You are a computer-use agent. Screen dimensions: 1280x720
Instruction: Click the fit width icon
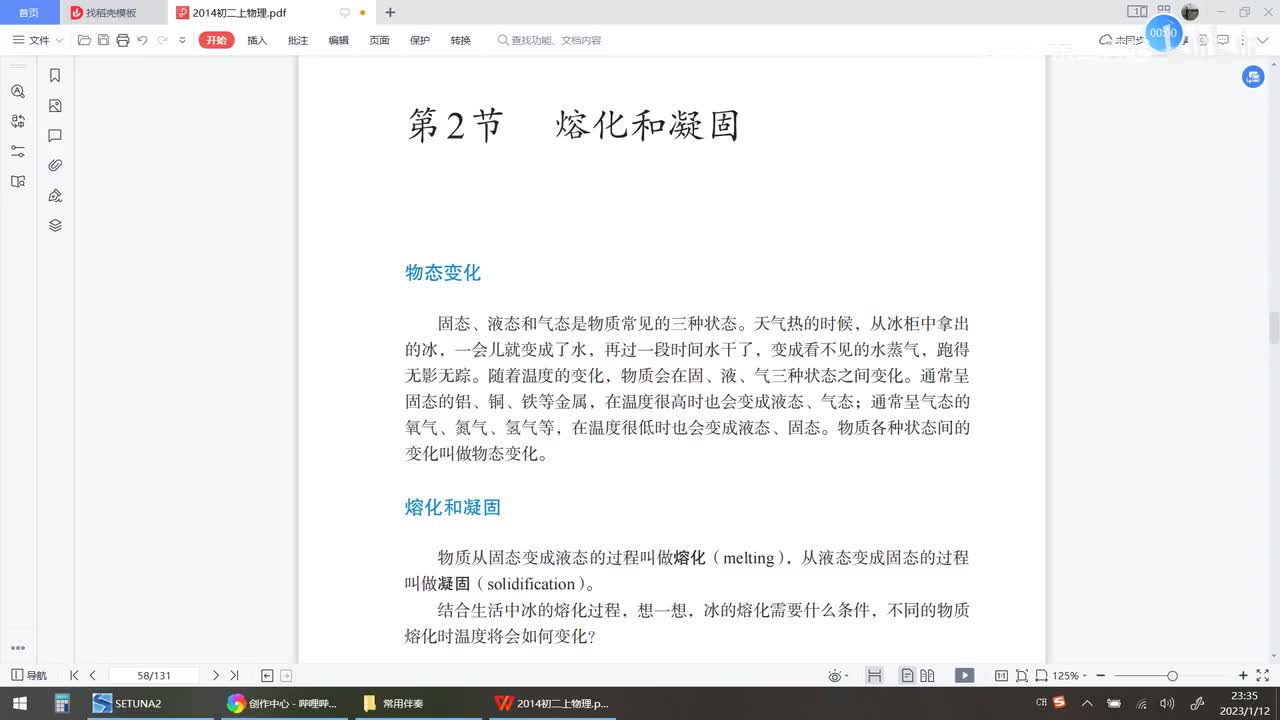pyautogui.click(x=1042, y=676)
